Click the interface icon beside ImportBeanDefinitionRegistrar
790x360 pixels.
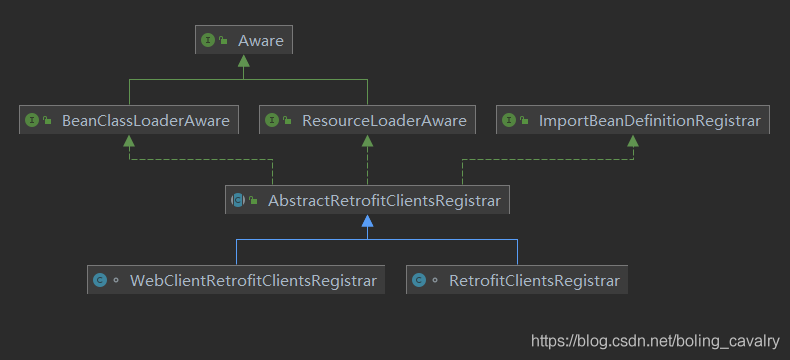(509, 120)
